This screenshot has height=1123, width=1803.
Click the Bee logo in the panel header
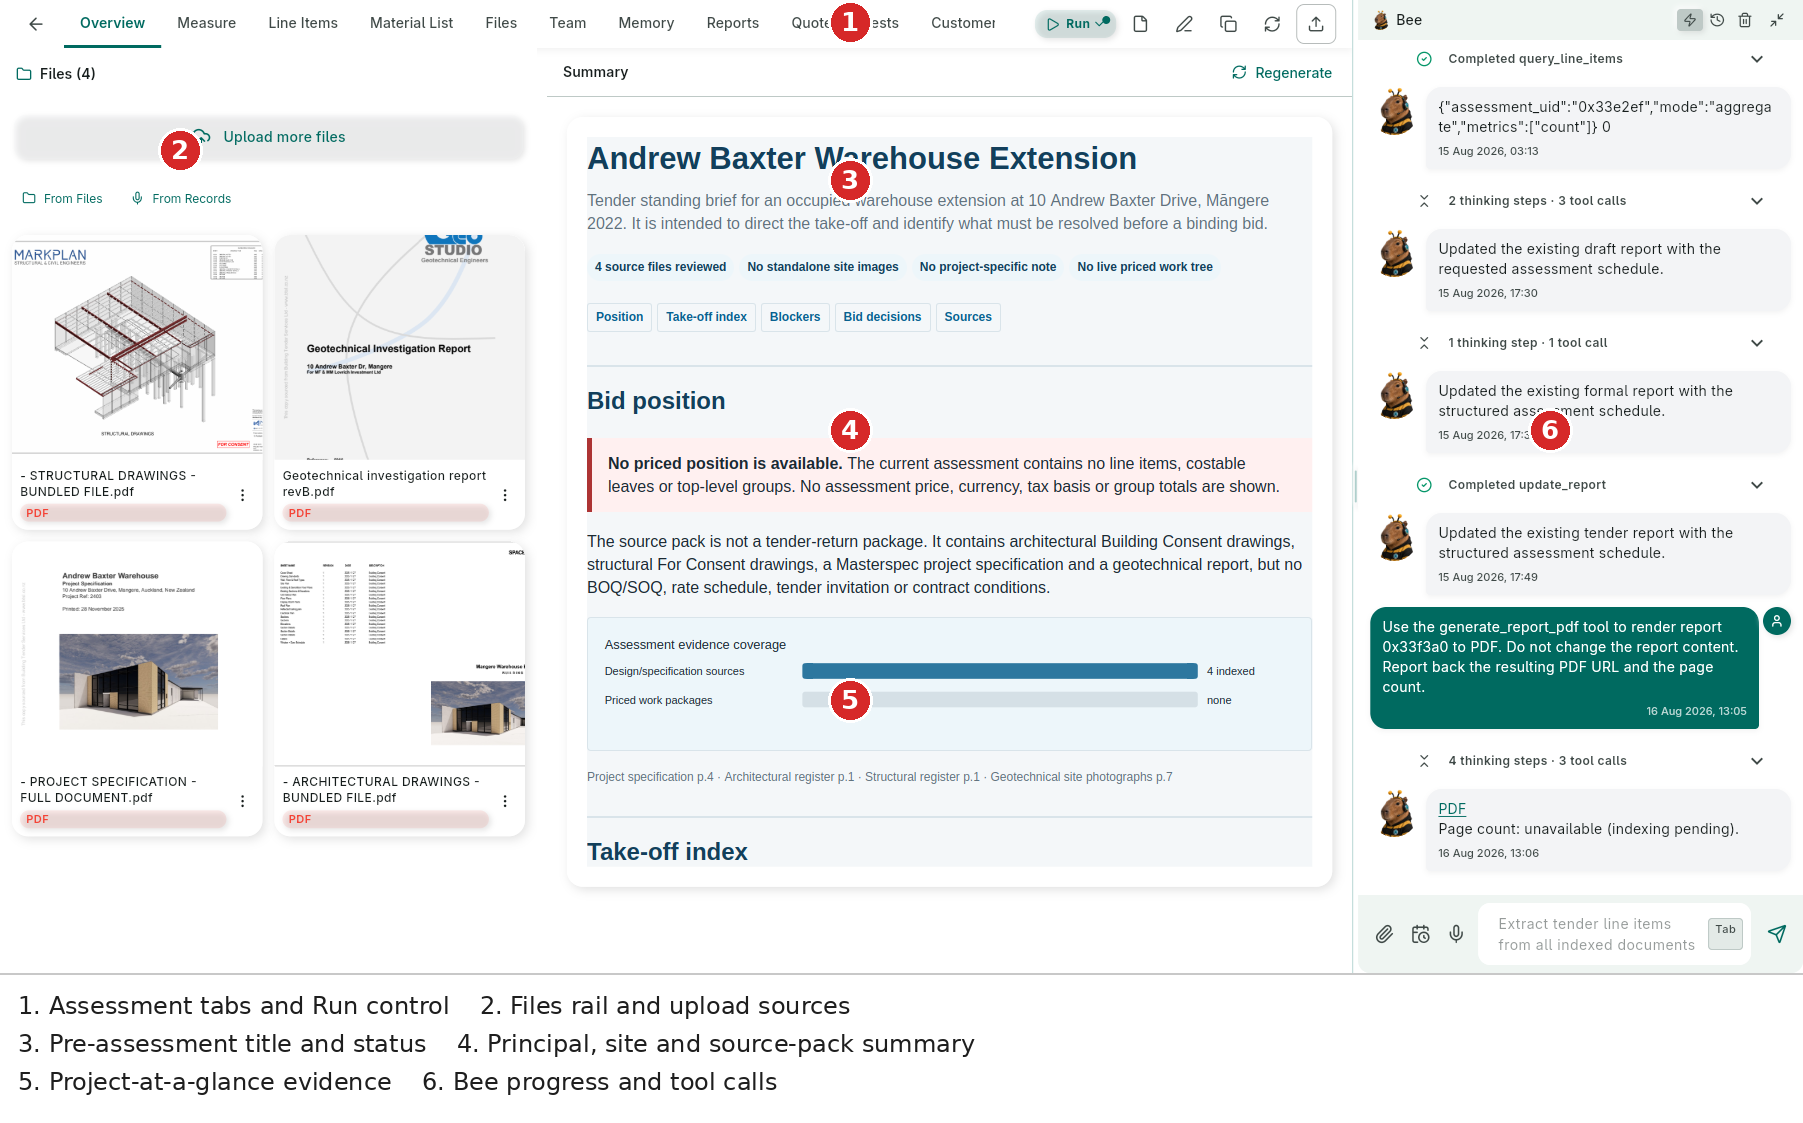pyautogui.click(x=1381, y=20)
